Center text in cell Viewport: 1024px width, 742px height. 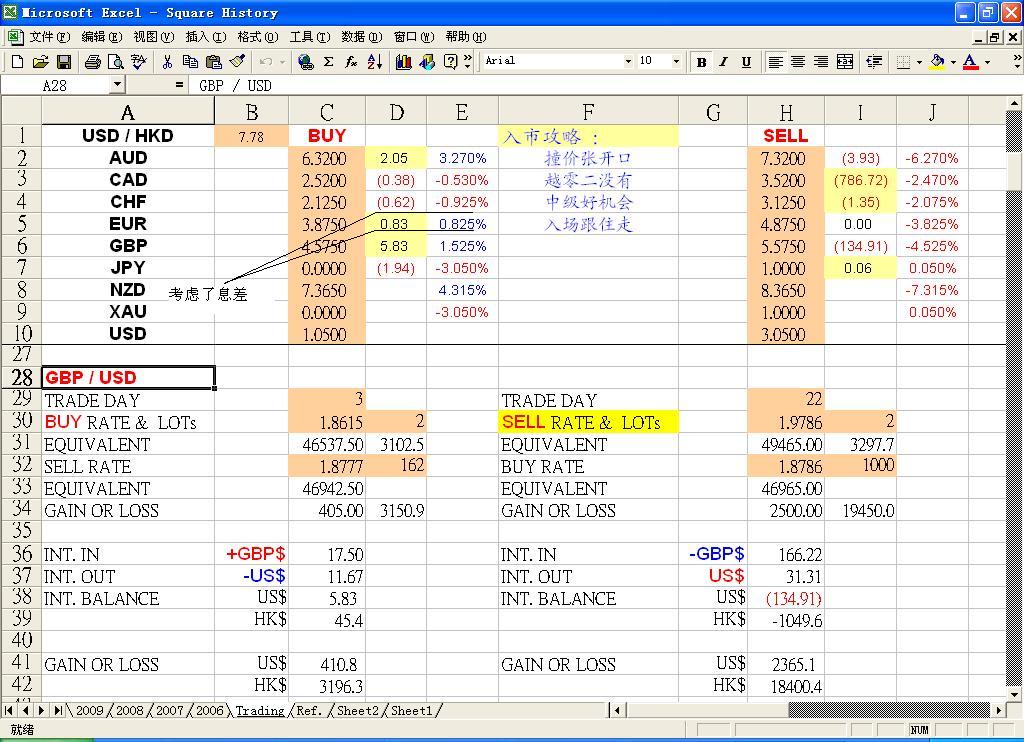[798, 61]
